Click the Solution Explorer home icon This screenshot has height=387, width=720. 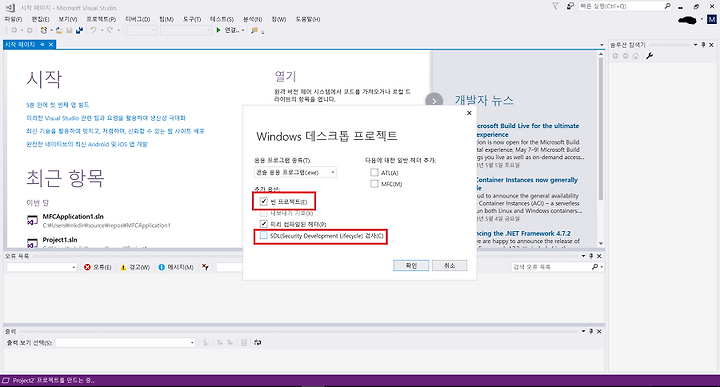636,56
